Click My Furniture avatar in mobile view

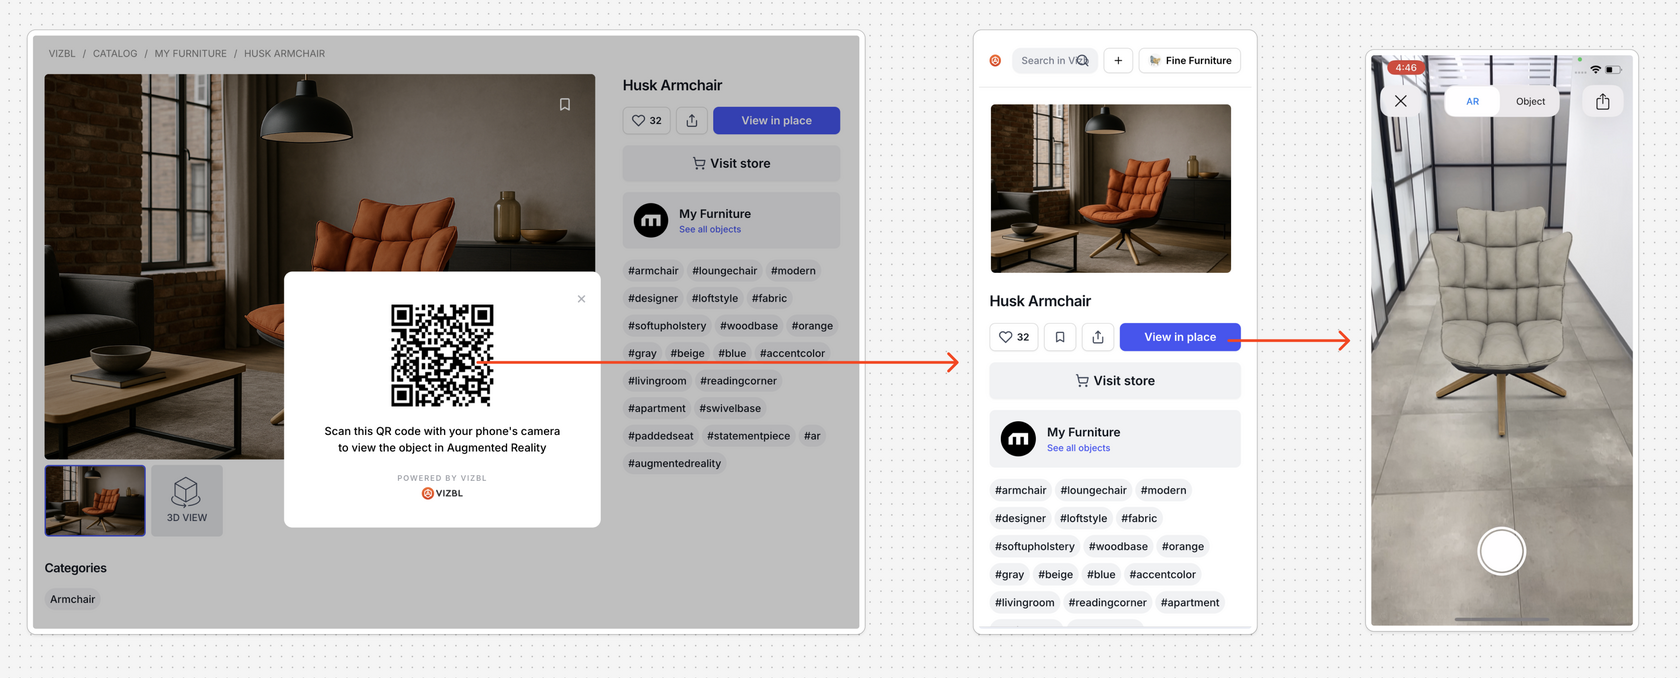(1018, 439)
